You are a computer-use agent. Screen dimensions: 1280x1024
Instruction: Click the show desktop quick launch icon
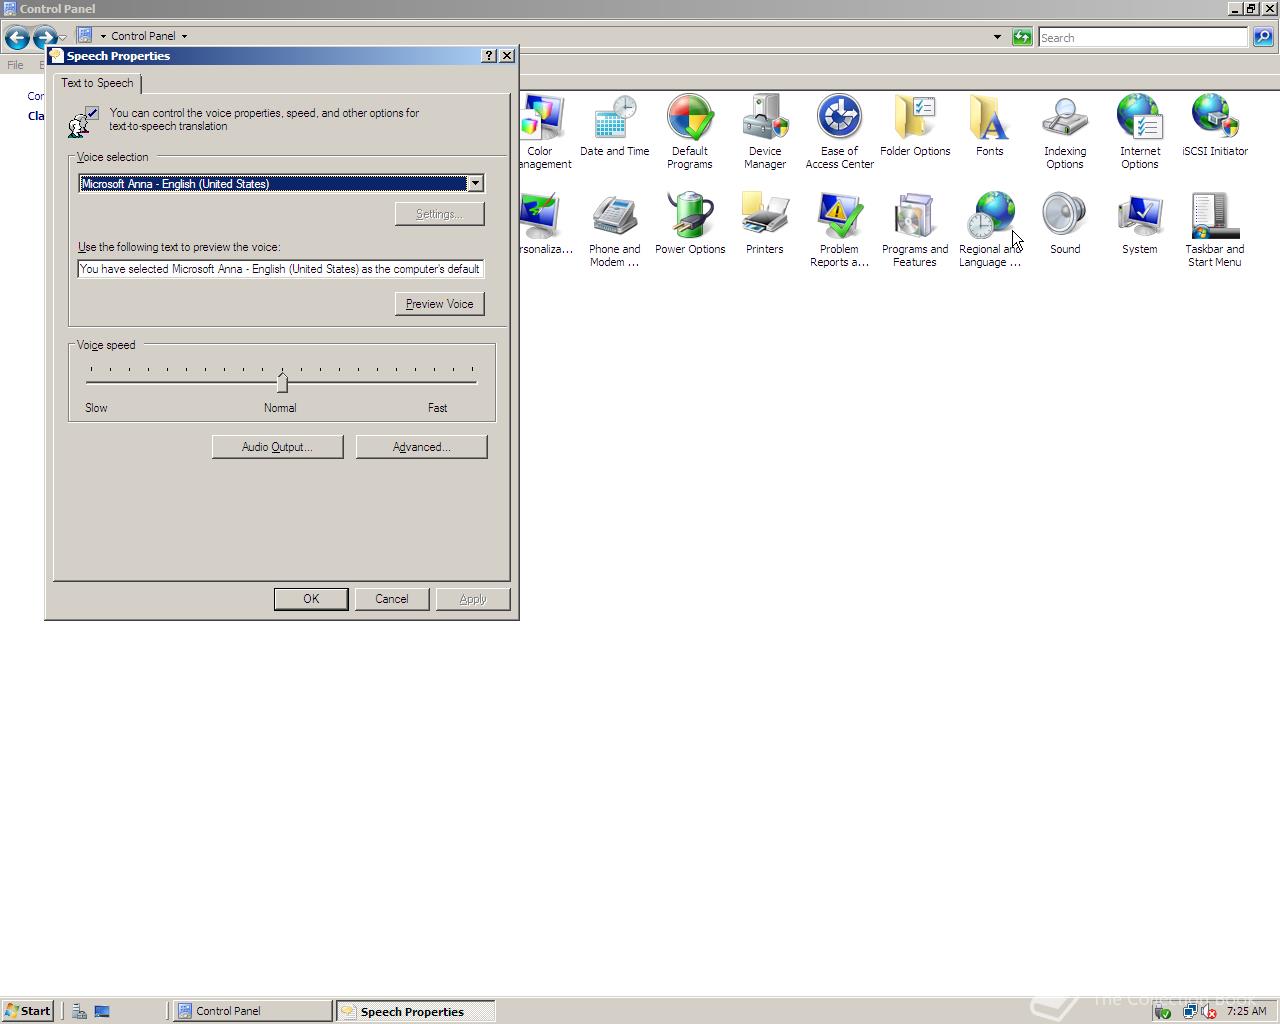click(102, 1011)
